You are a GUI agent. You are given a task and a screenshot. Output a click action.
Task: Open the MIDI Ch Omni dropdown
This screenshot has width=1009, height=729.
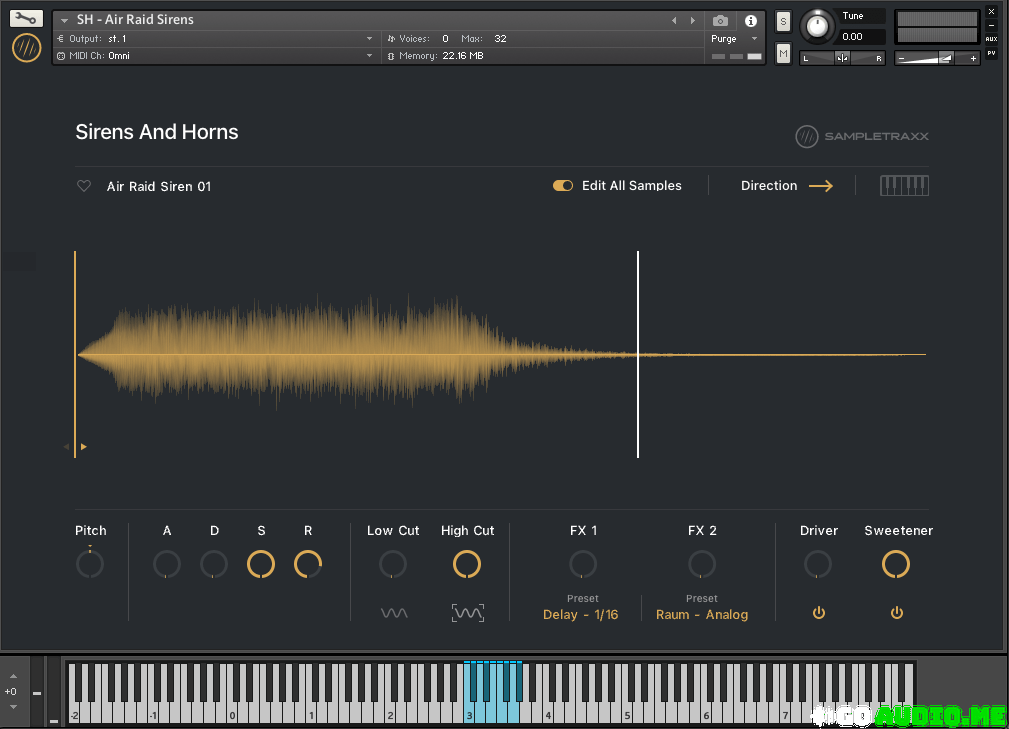[369, 56]
